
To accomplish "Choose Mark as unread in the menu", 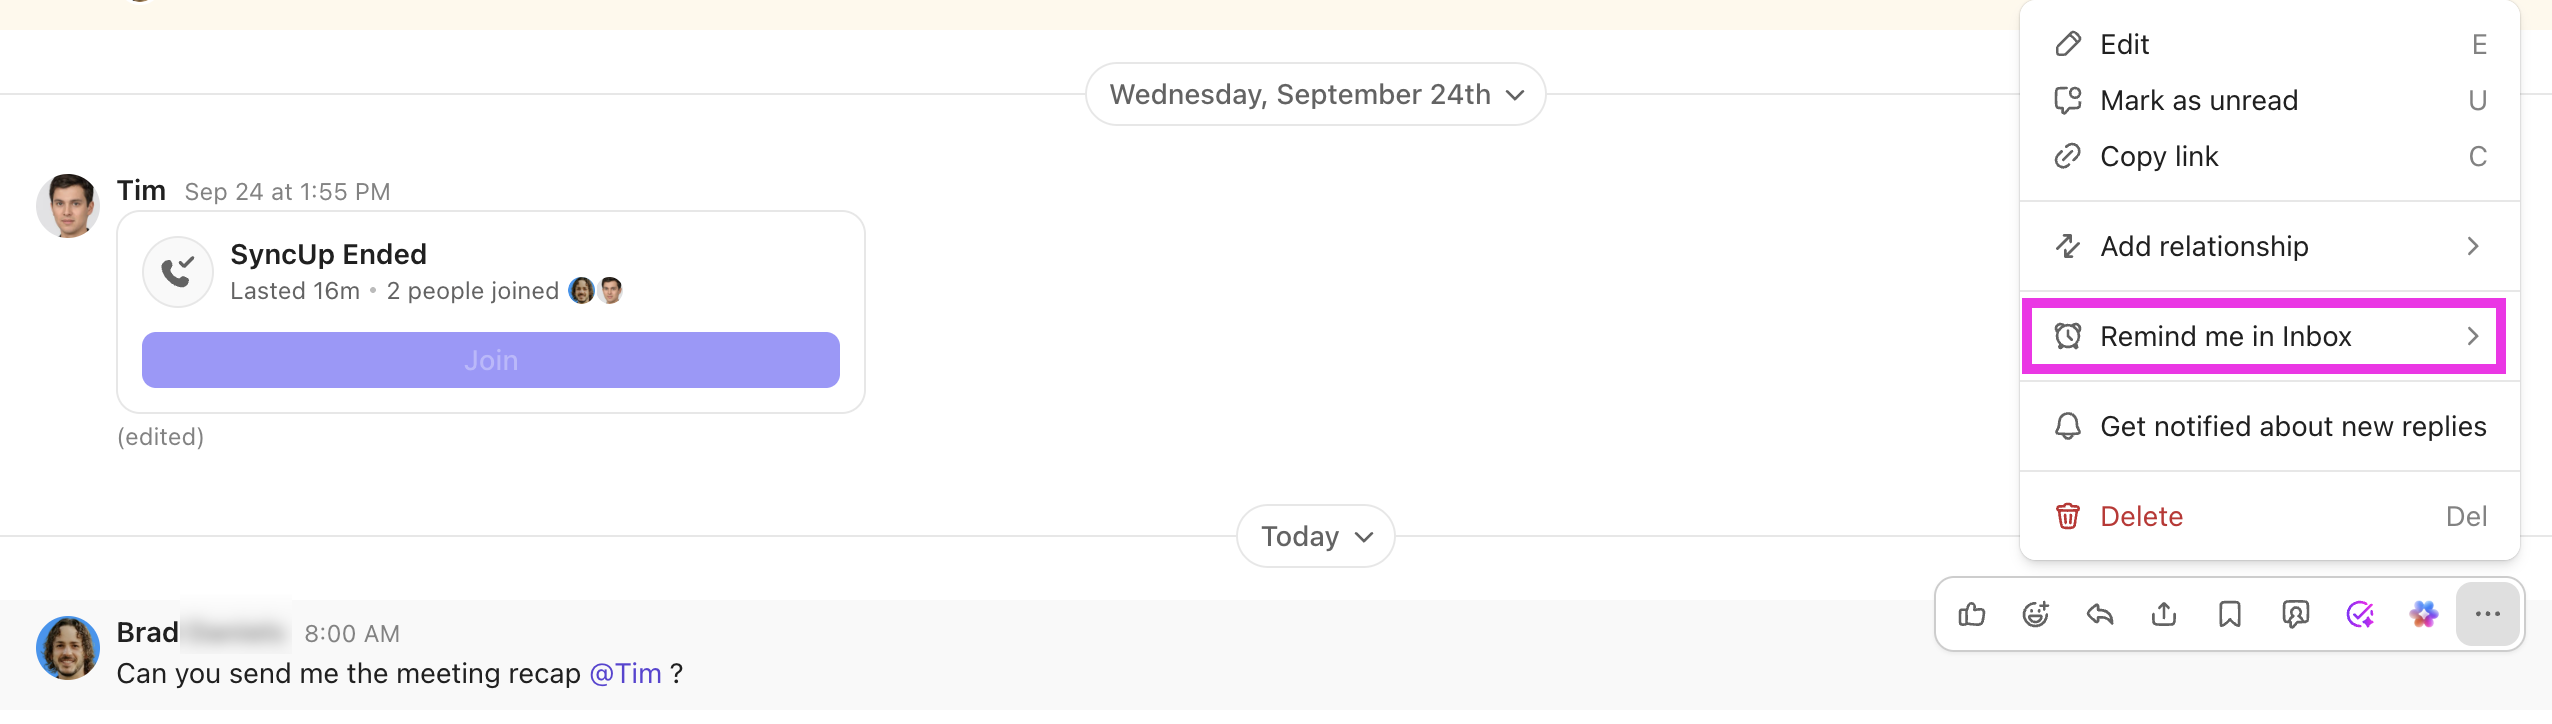I will click(2270, 100).
